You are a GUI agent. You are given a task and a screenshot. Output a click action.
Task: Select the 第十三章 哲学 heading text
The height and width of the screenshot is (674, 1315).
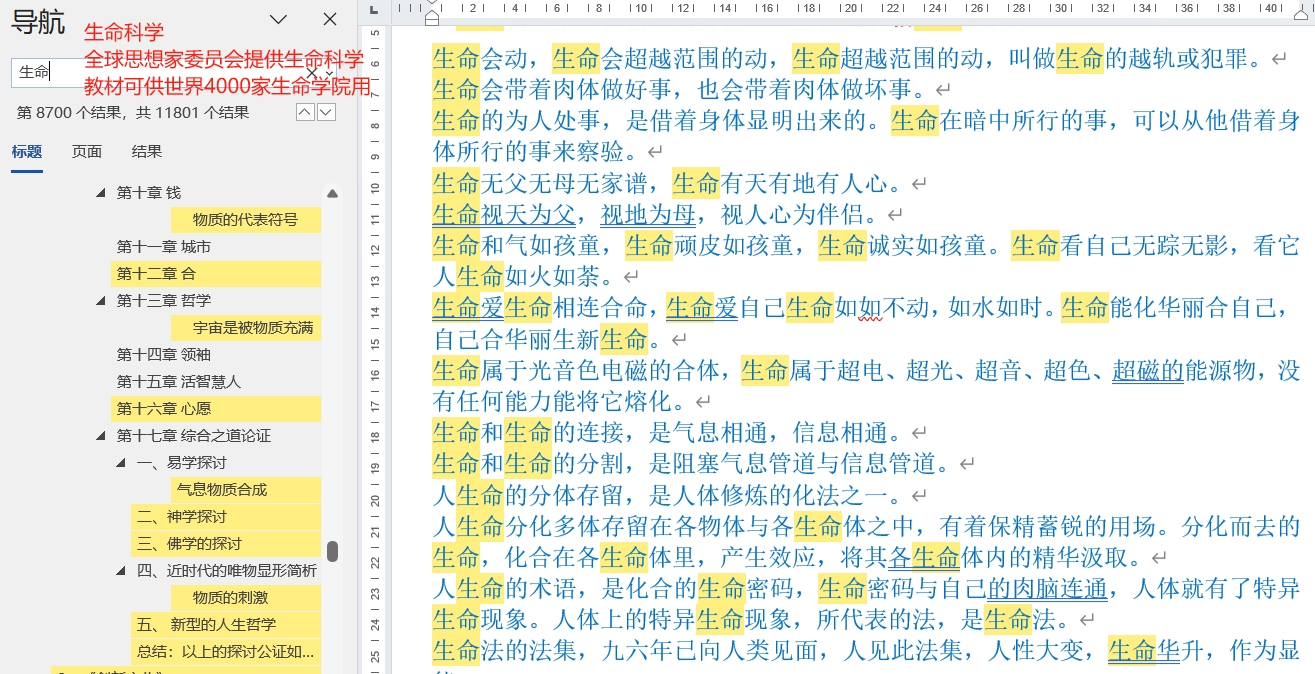pos(164,301)
